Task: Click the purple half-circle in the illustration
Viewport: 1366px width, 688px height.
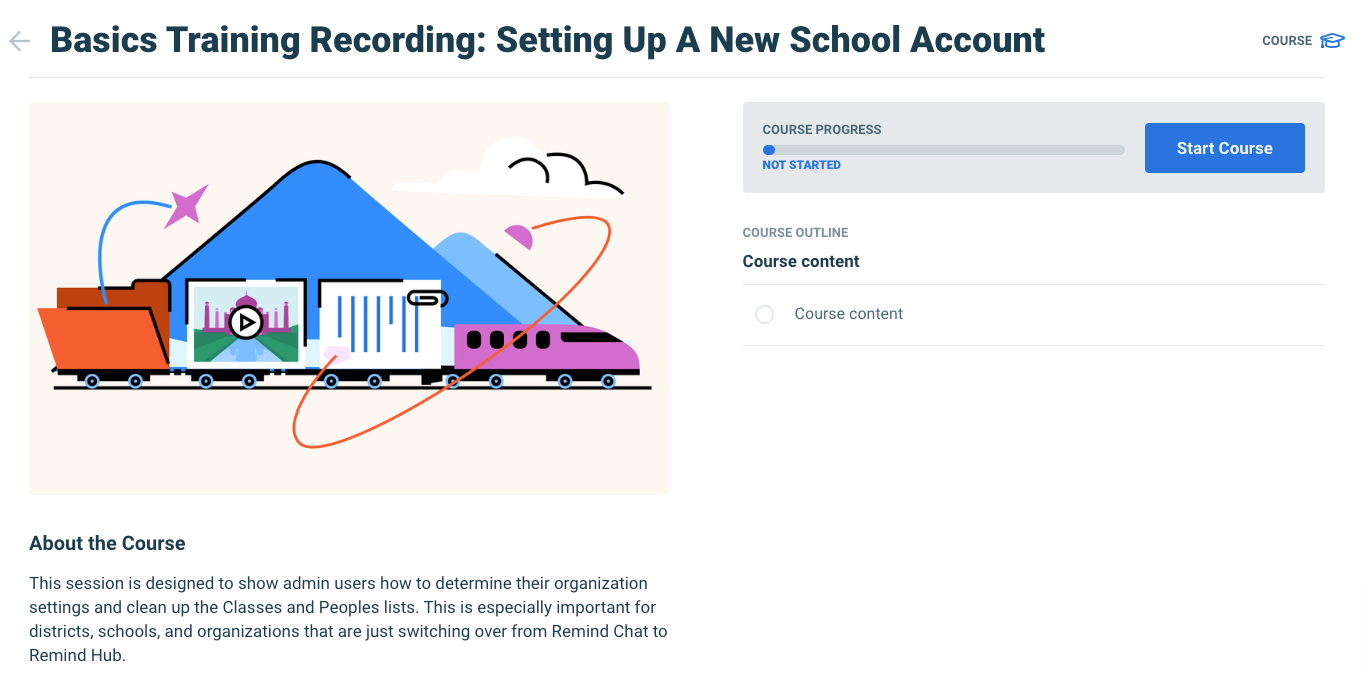Action: click(x=519, y=237)
